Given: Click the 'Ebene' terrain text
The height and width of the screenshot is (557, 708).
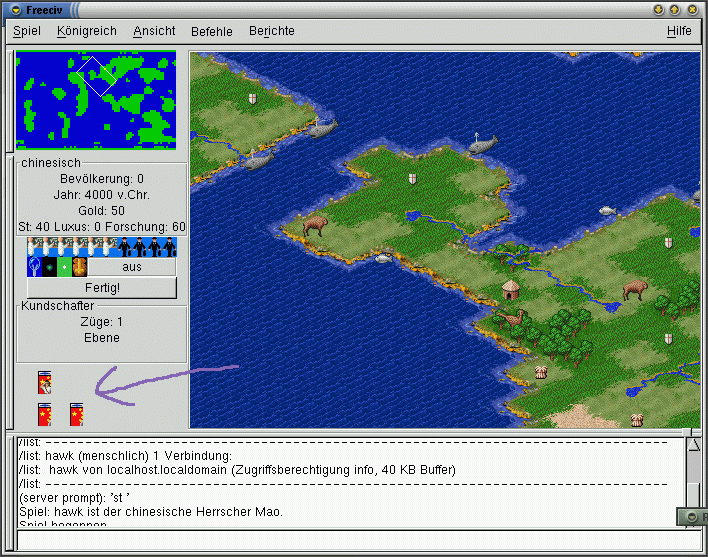Looking at the screenshot, I should (x=102, y=338).
